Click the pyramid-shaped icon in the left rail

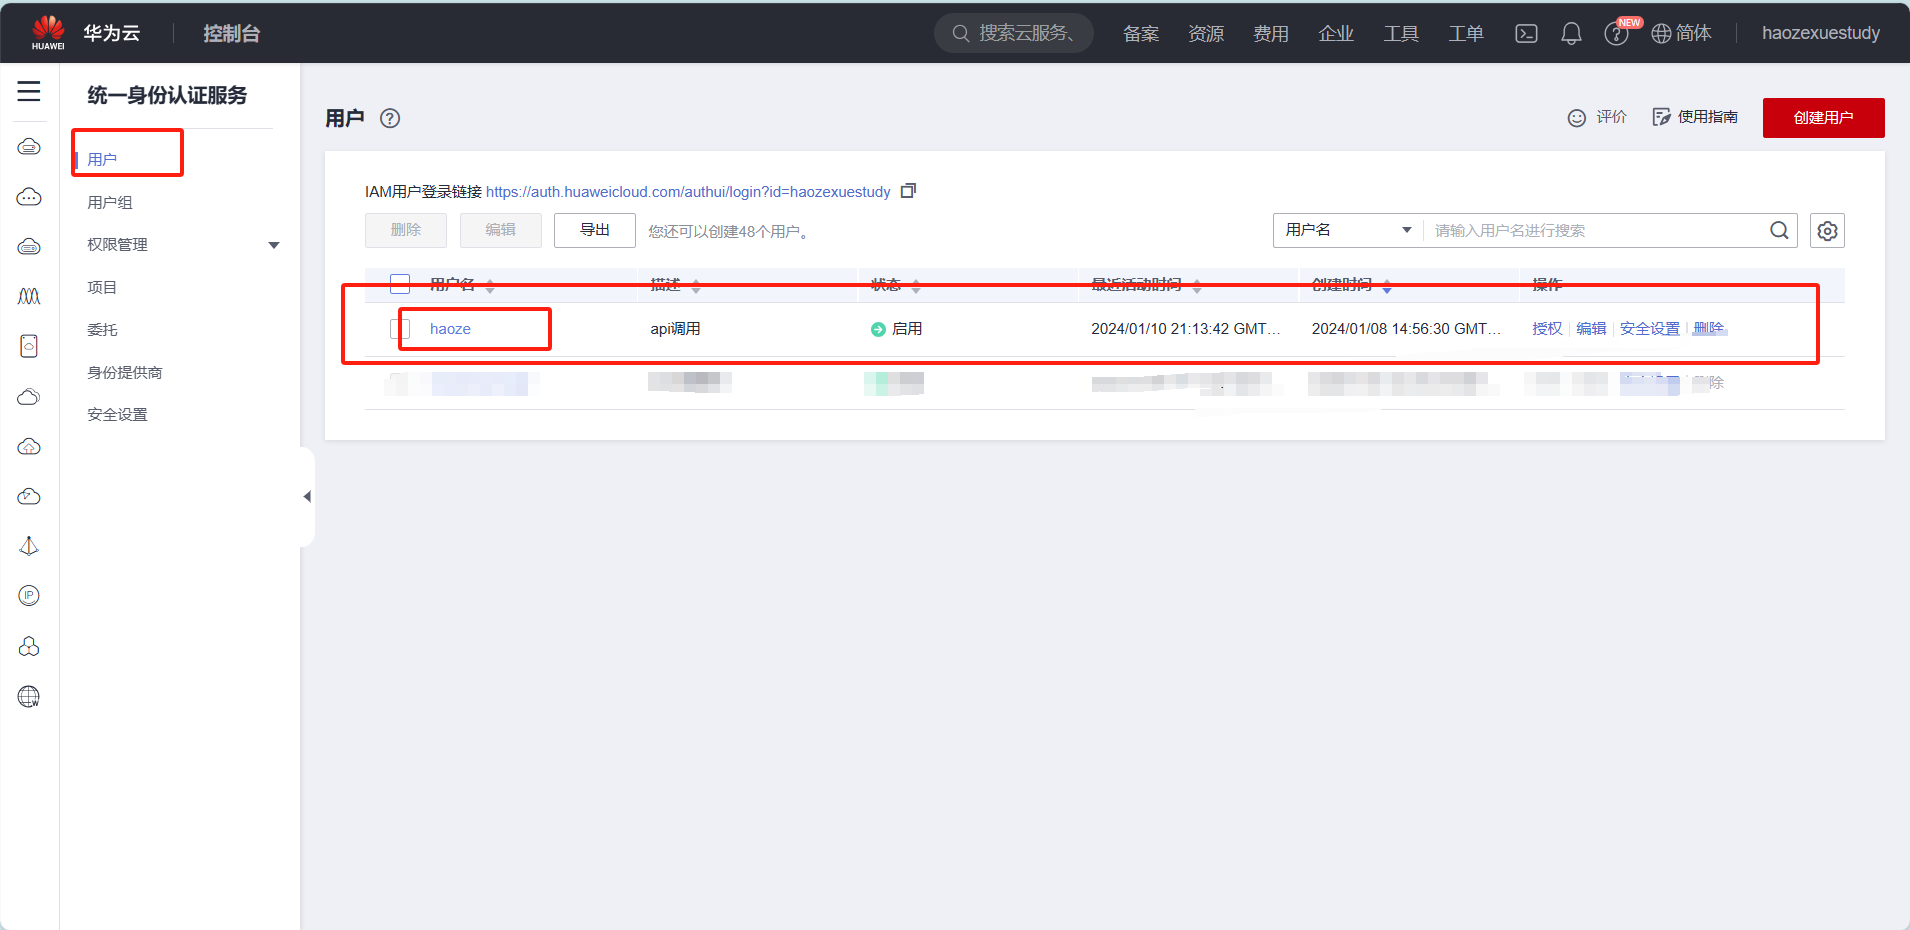[29, 546]
